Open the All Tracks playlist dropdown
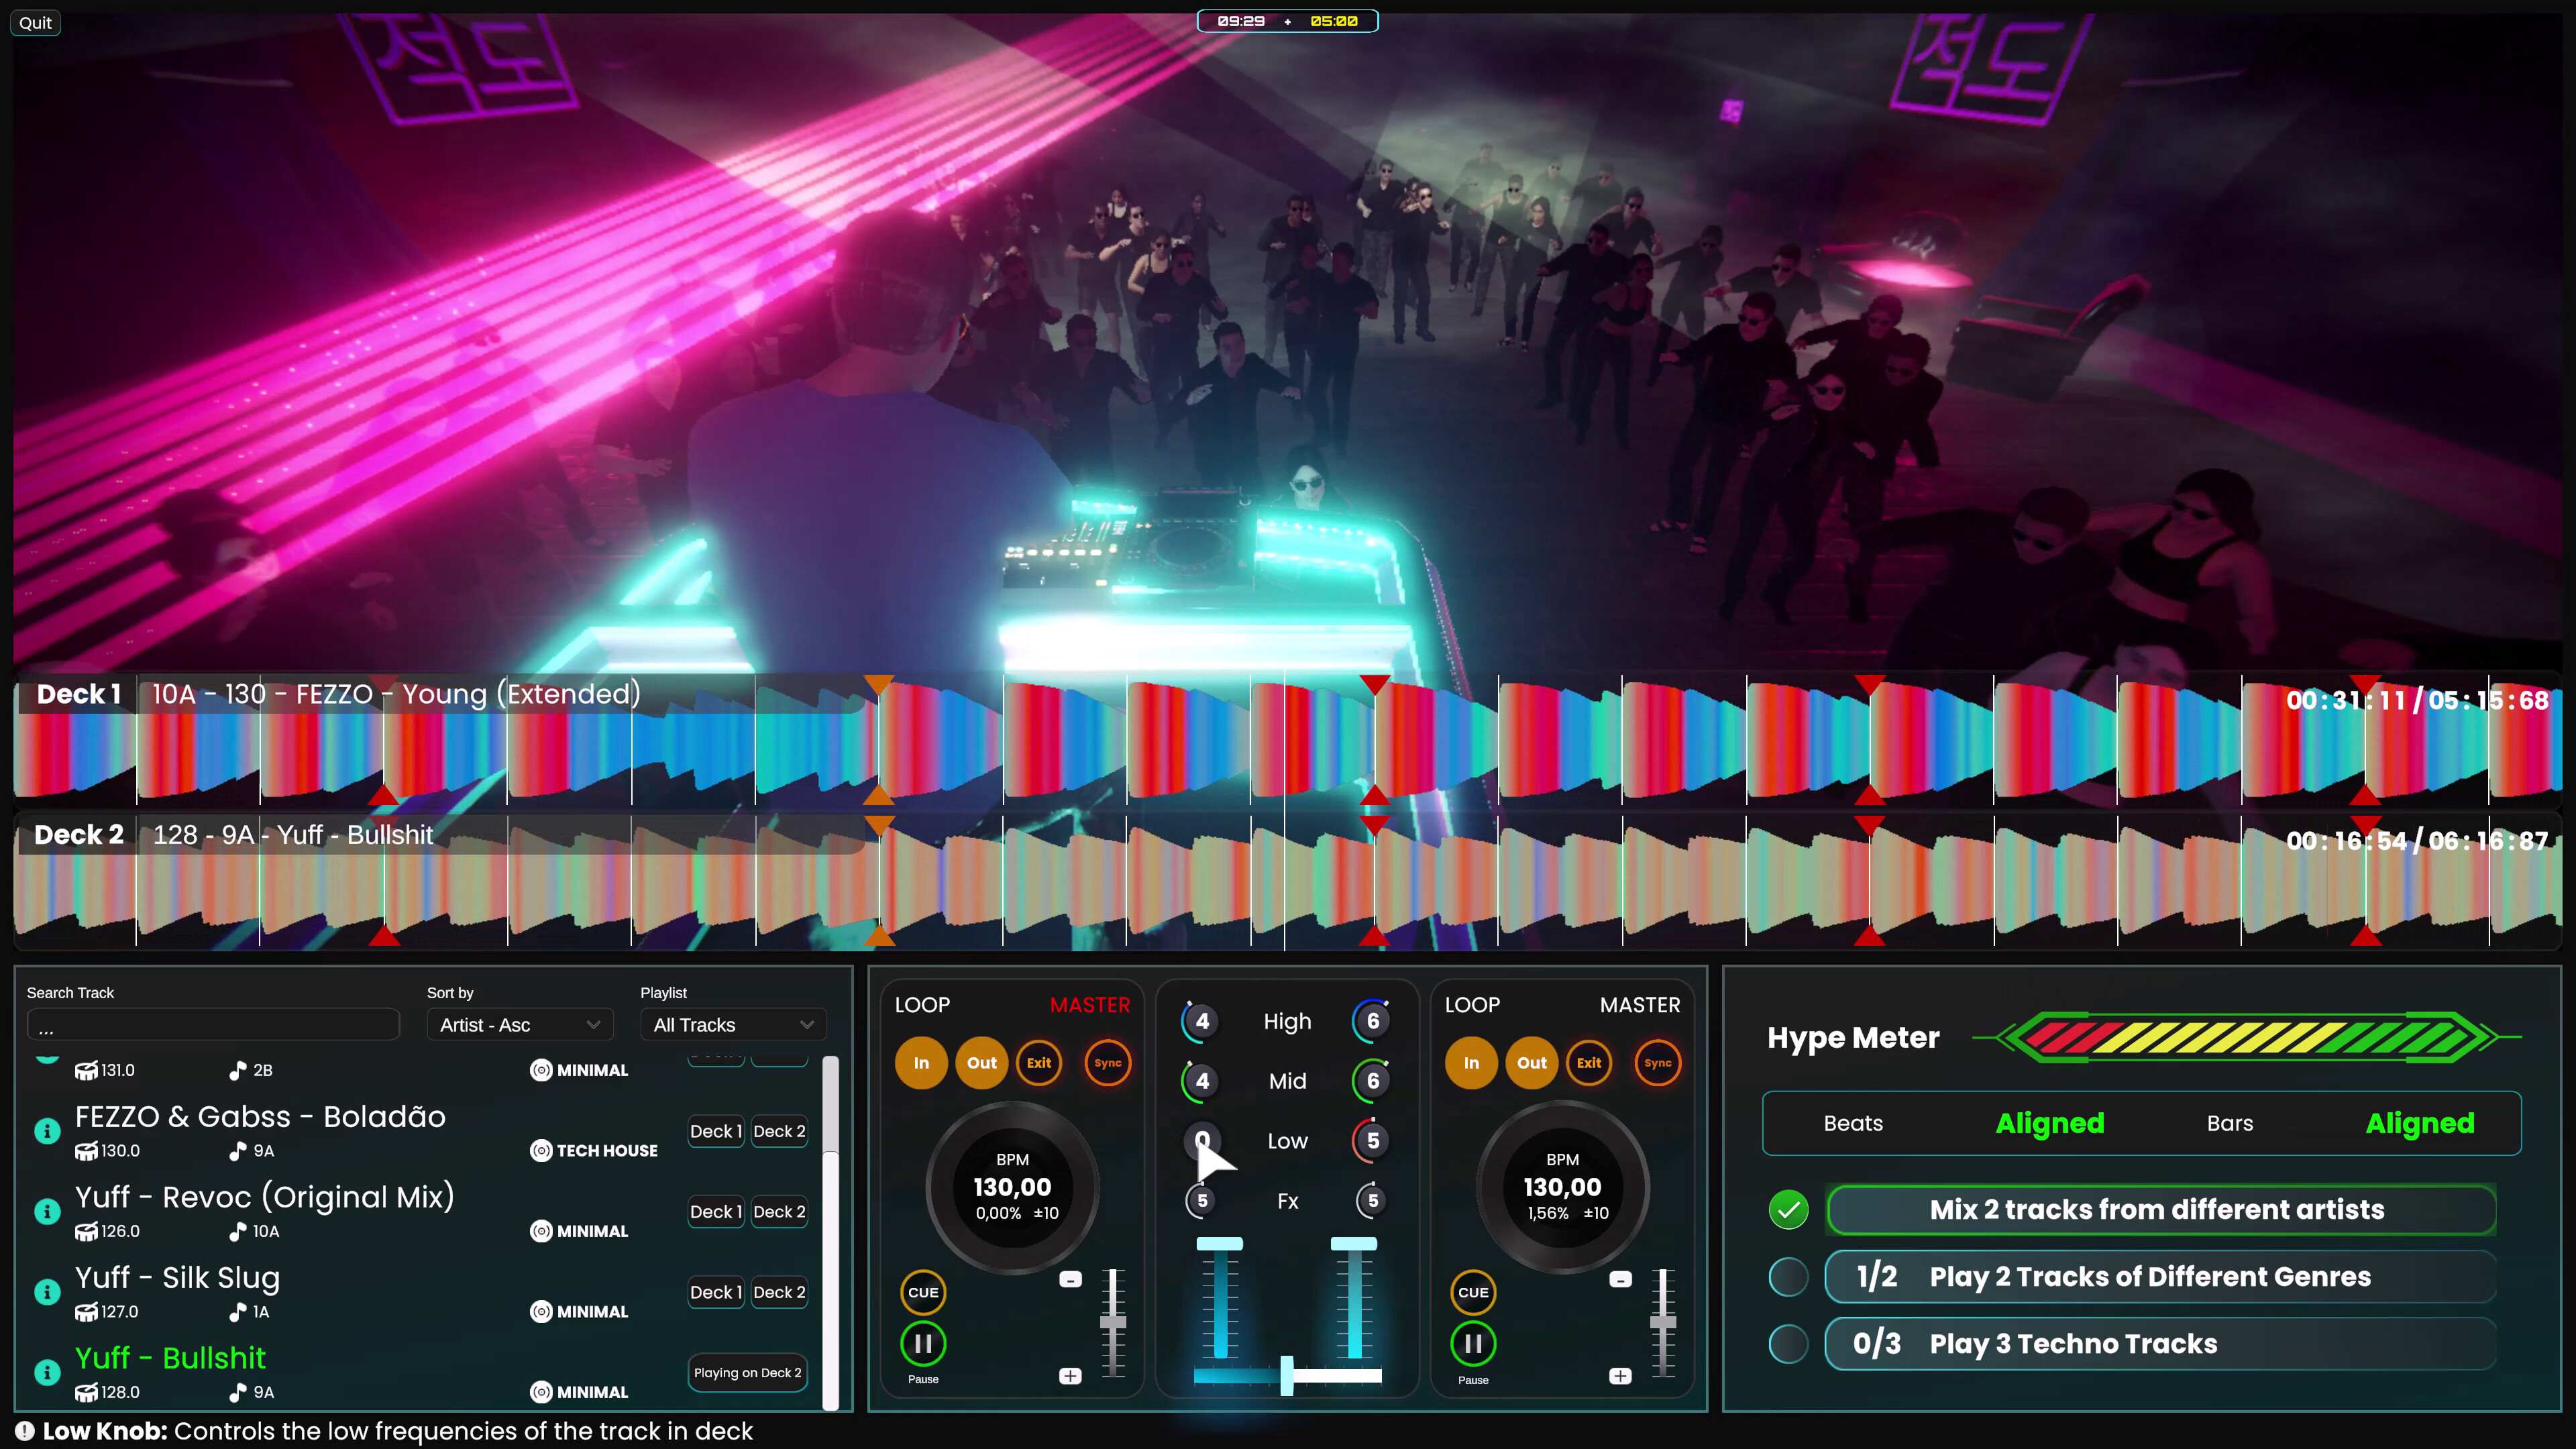Screen dimensions: 2576x1449 click(733, 1025)
